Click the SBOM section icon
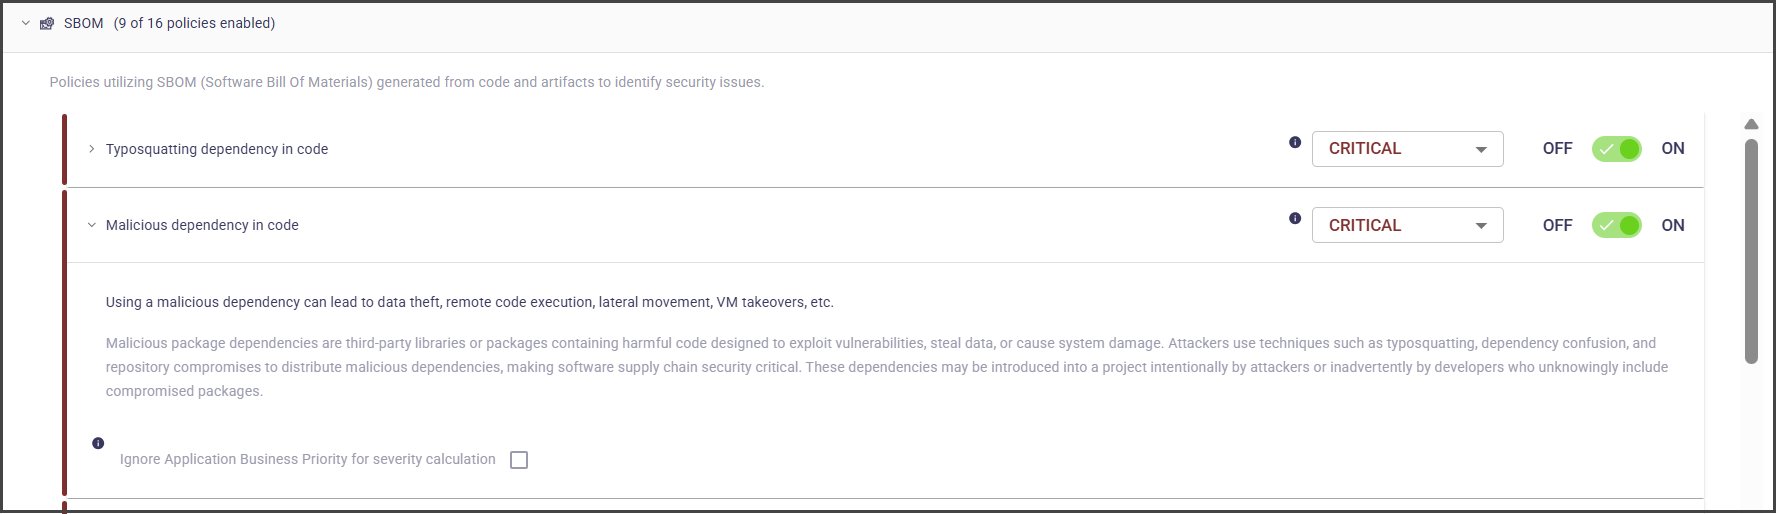This screenshot has height=514, width=1776. [x=47, y=23]
